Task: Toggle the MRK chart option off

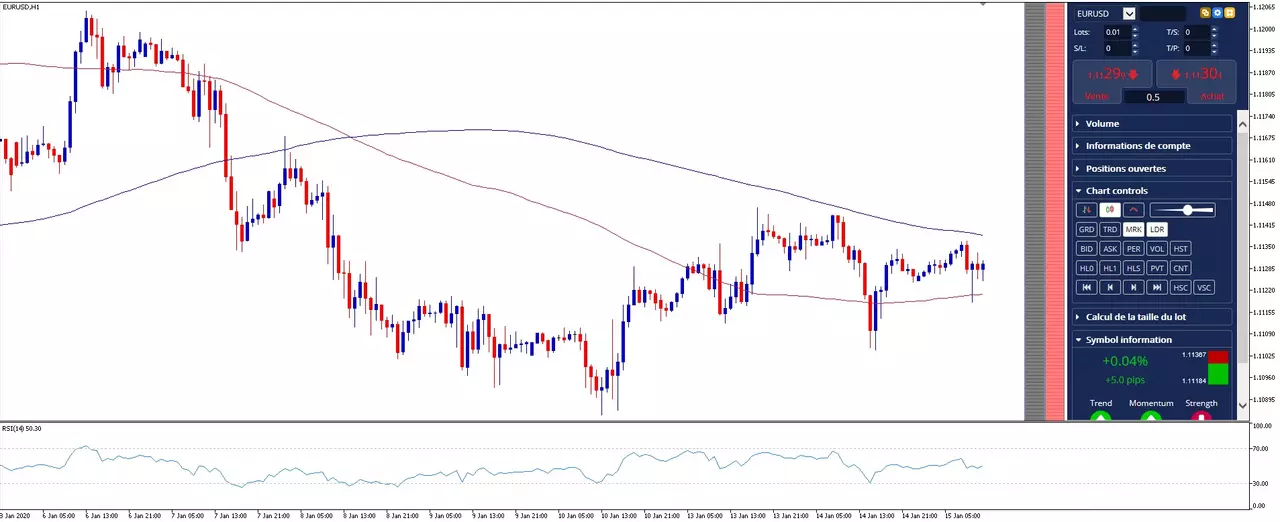Action: click(1133, 229)
